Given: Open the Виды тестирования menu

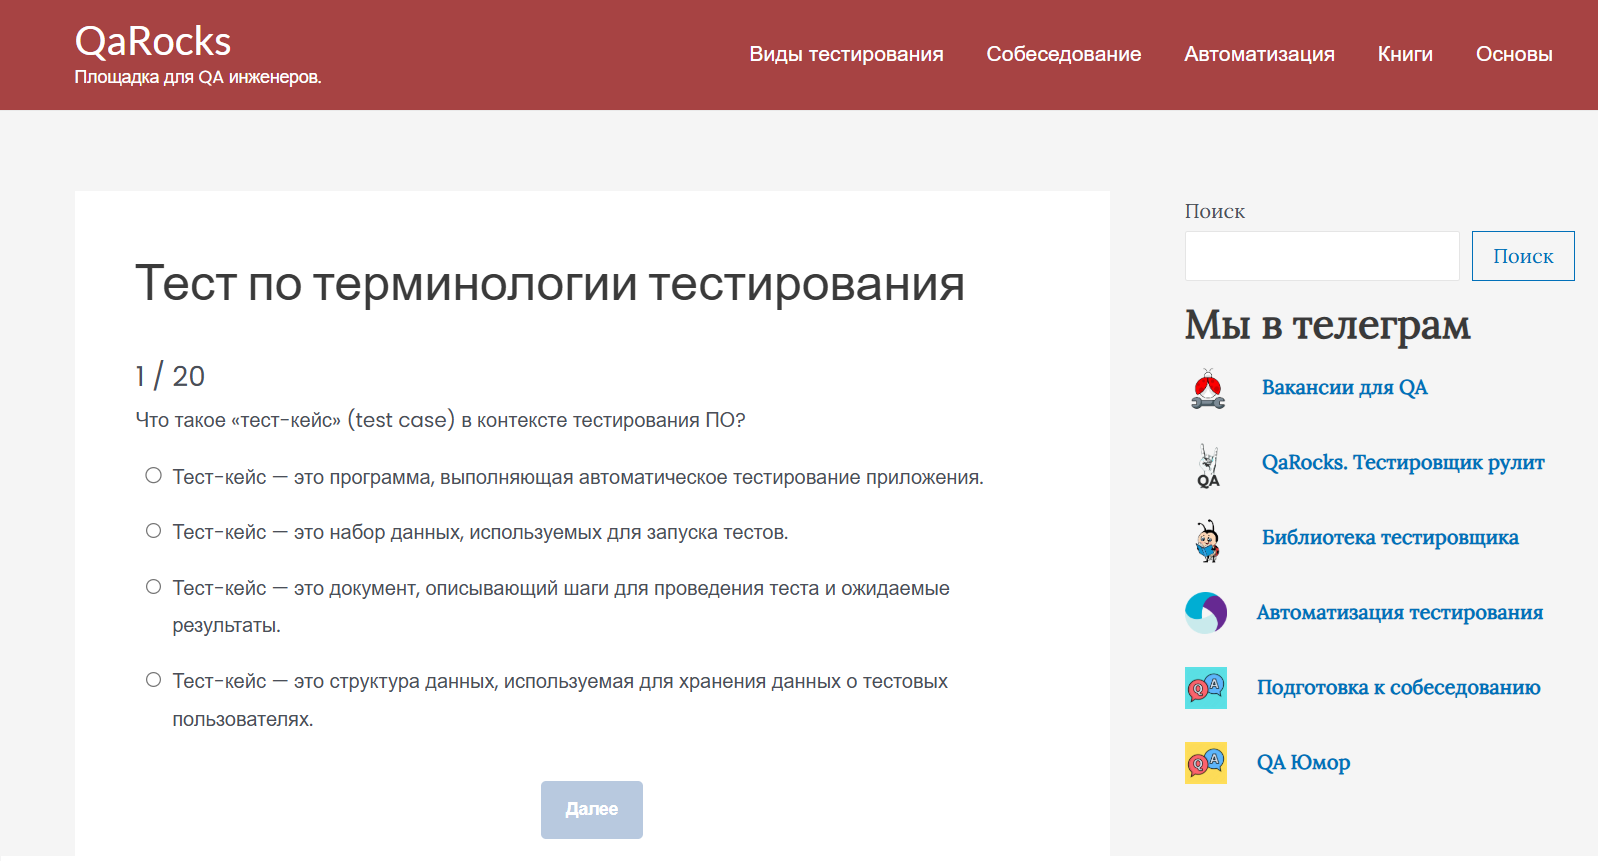Looking at the screenshot, I should point(846,54).
